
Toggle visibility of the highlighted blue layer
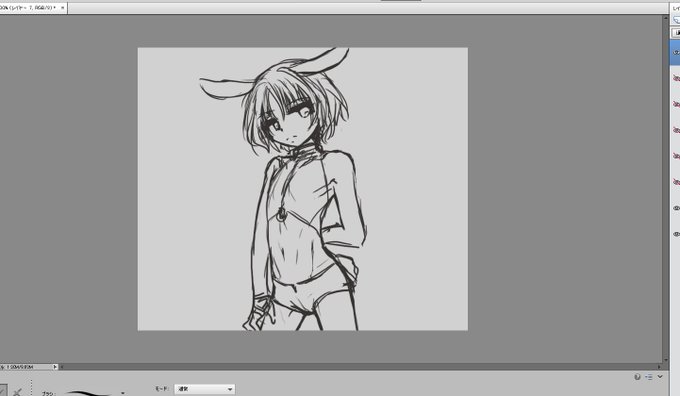(676, 52)
